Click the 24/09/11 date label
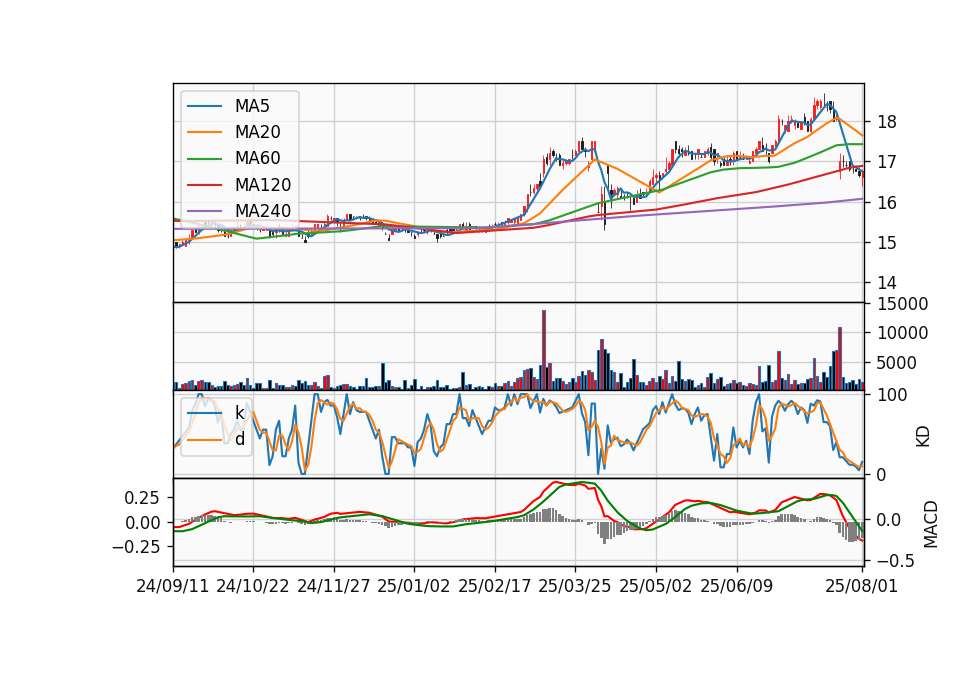The width and height of the screenshot is (960, 690). tap(173, 586)
